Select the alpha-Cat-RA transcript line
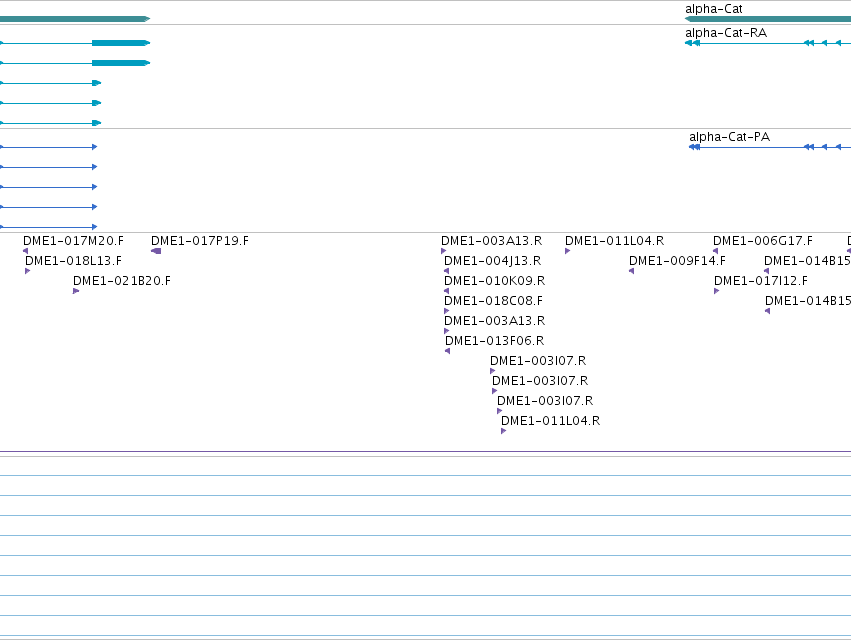851x640 pixels. [x=768, y=43]
